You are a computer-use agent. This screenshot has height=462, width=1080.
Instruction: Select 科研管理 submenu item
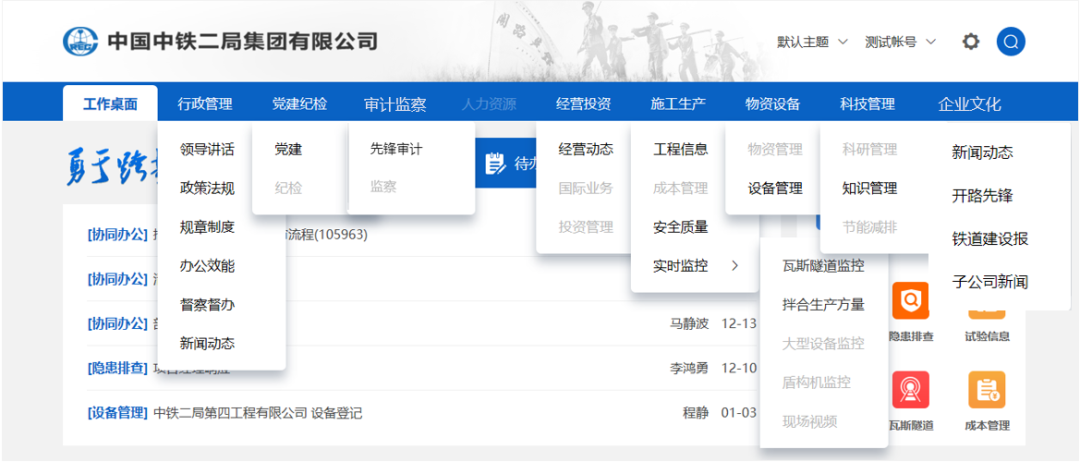click(870, 149)
